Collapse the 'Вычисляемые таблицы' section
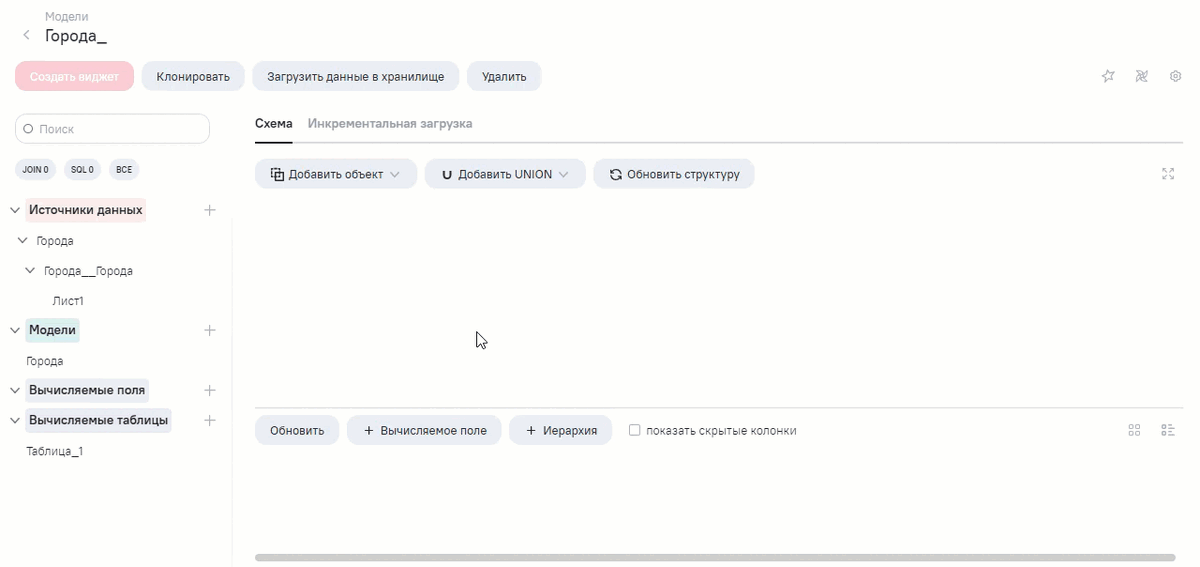Viewport: 1200px width, 567px height. (15, 420)
